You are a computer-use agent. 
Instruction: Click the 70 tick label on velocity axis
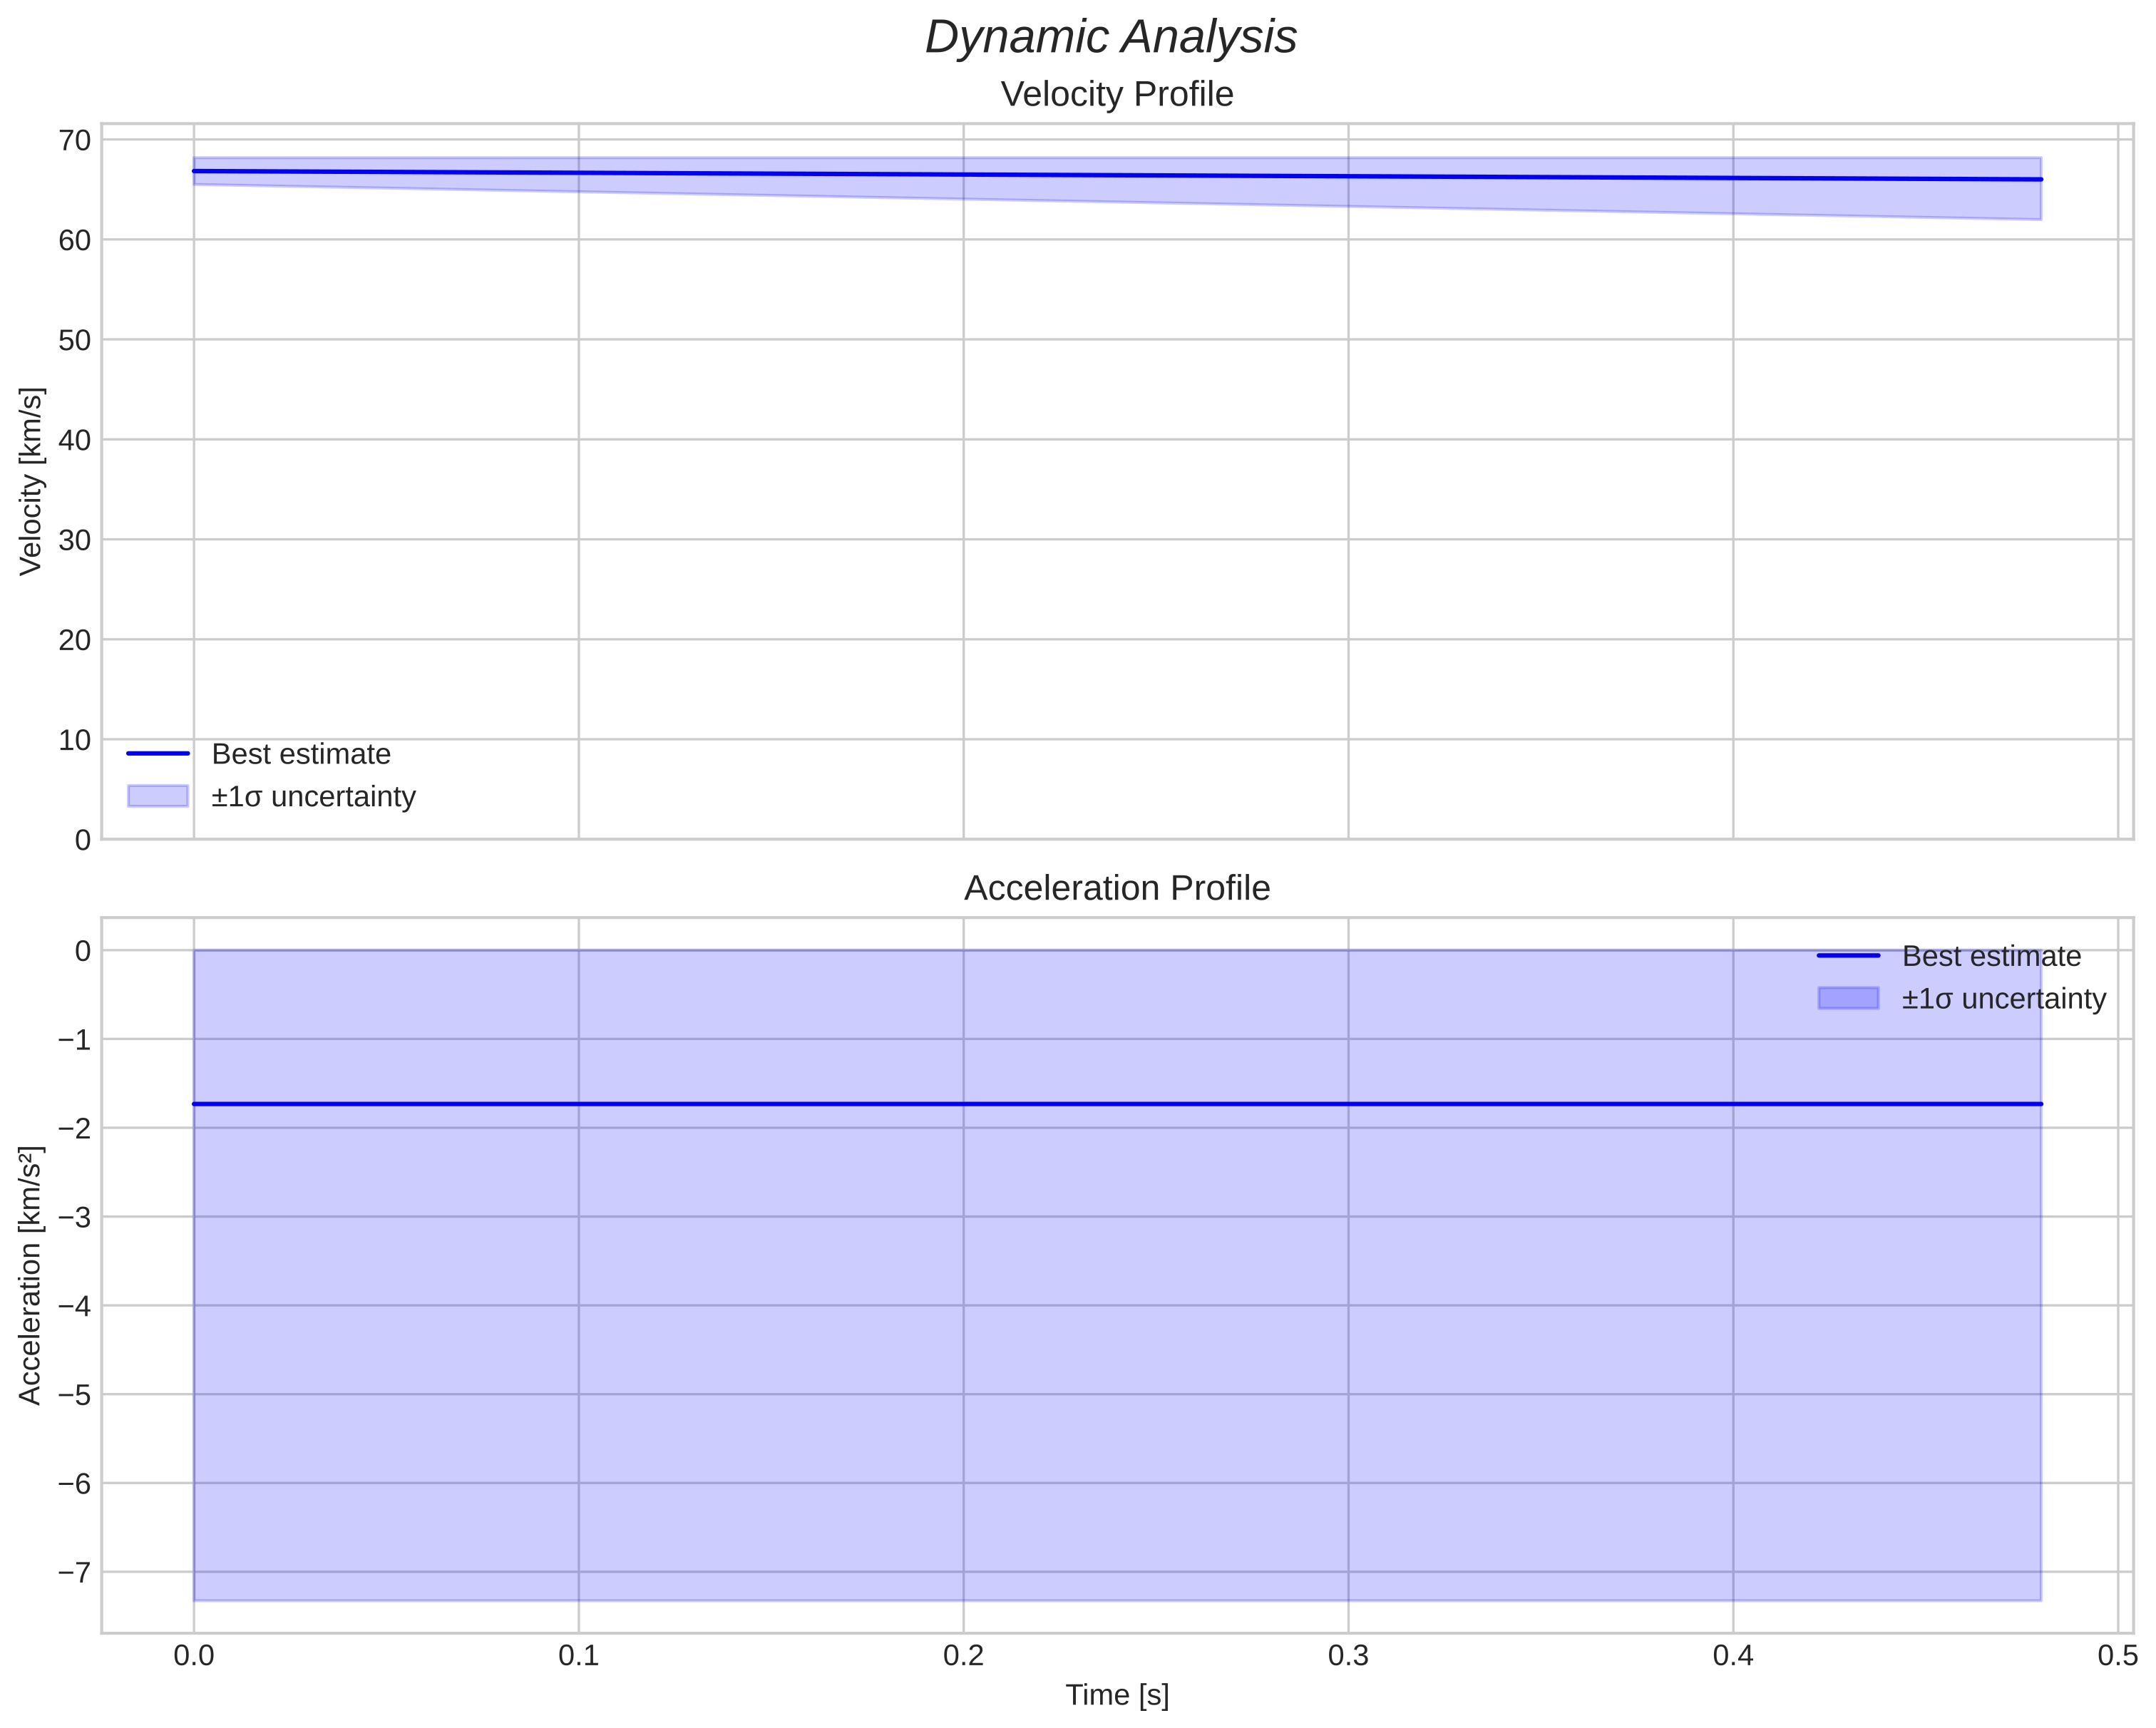pyautogui.click(x=74, y=140)
